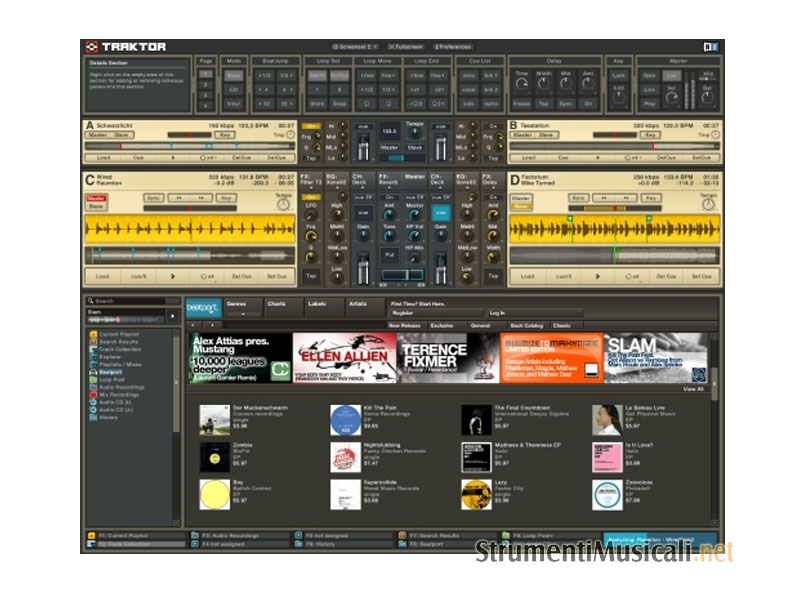The height and width of the screenshot is (600, 800).
Task: Toggle the Sync button on Deck C
Action: (155, 198)
